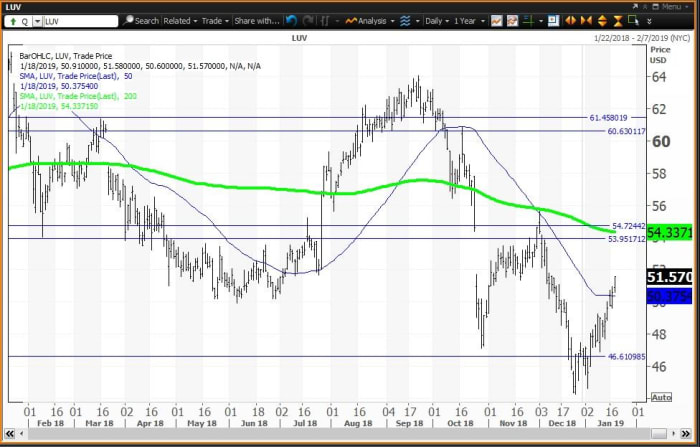Click the redo arrow icon
The height and width of the screenshot is (447, 700).
308,20
